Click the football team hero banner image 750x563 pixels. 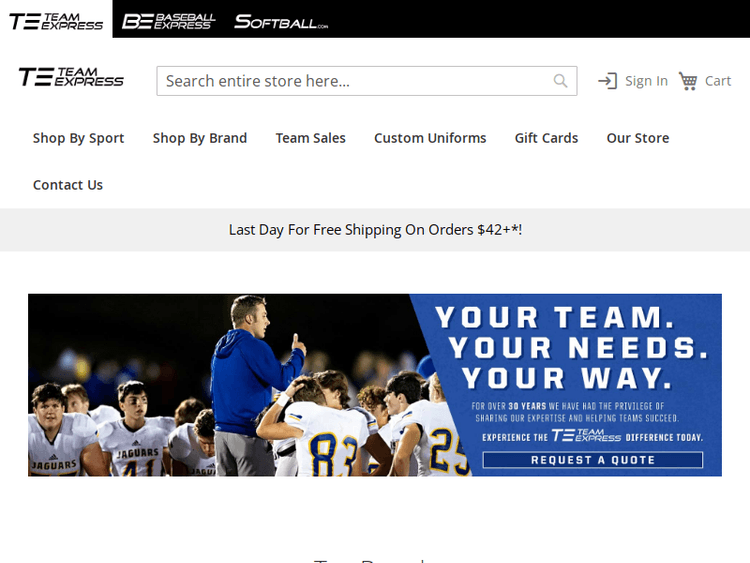[x=375, y=385]
